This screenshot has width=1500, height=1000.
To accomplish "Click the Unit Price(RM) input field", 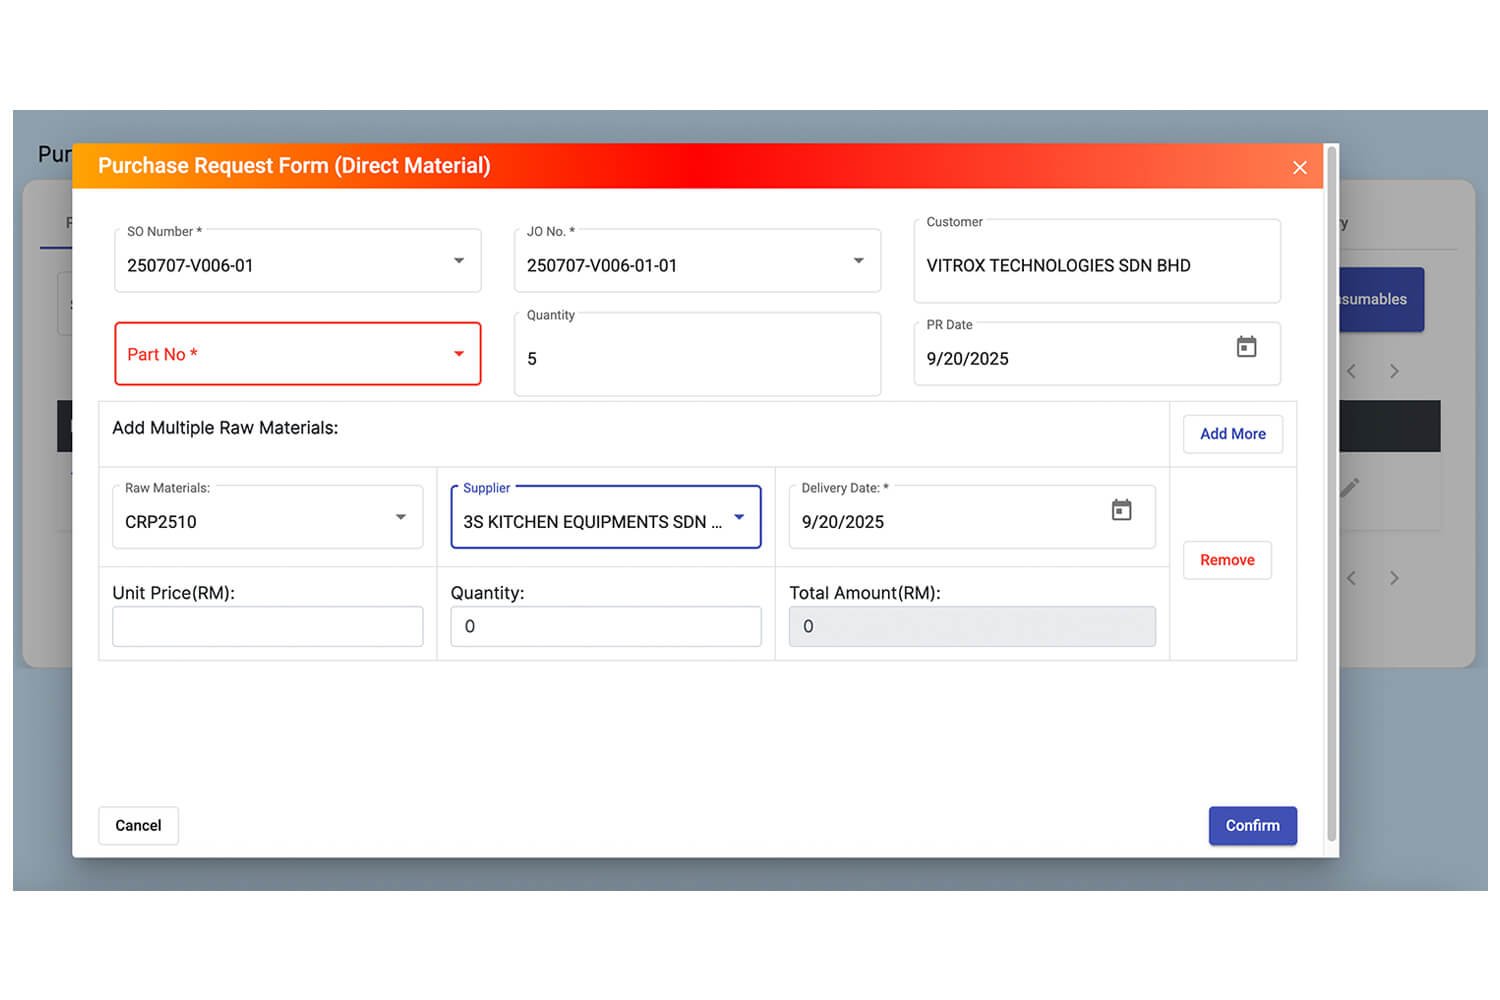I will tap(267, 627).
